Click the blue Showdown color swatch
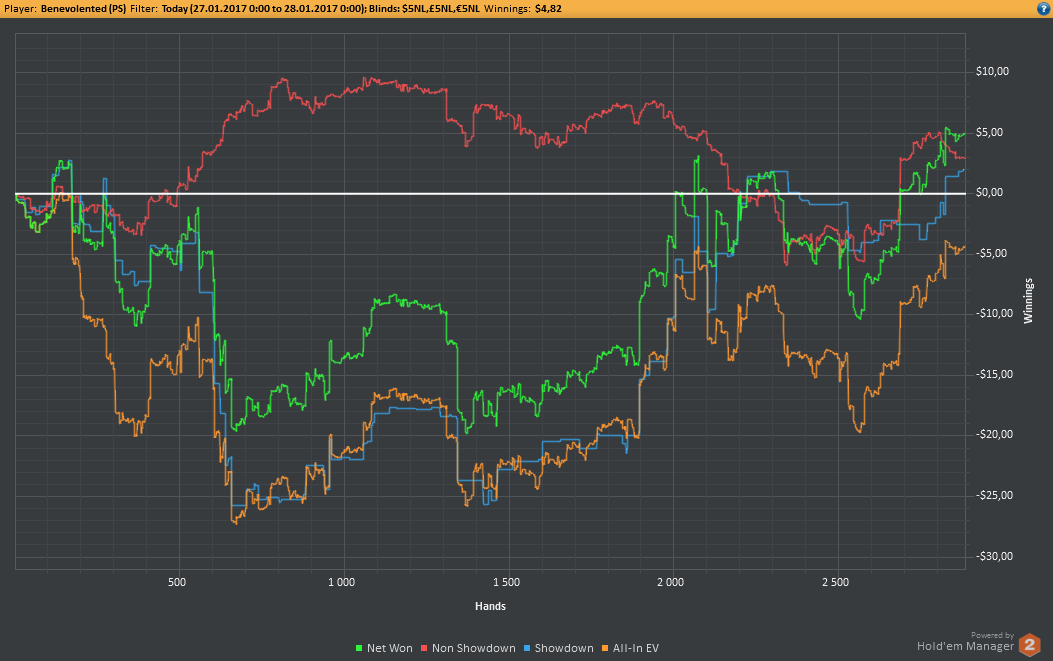 527,648
